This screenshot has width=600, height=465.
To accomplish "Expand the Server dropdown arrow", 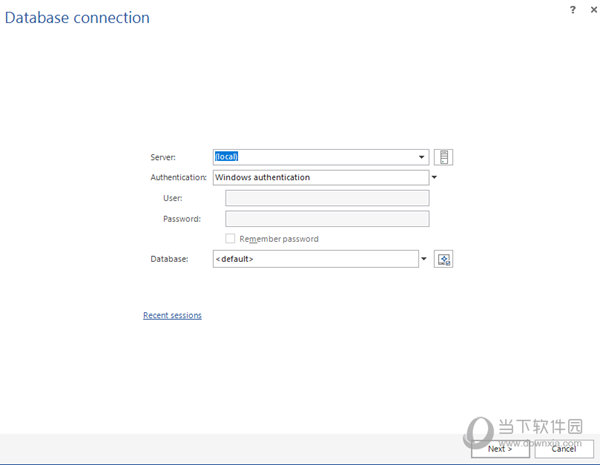I will click(x=423, y=157).
